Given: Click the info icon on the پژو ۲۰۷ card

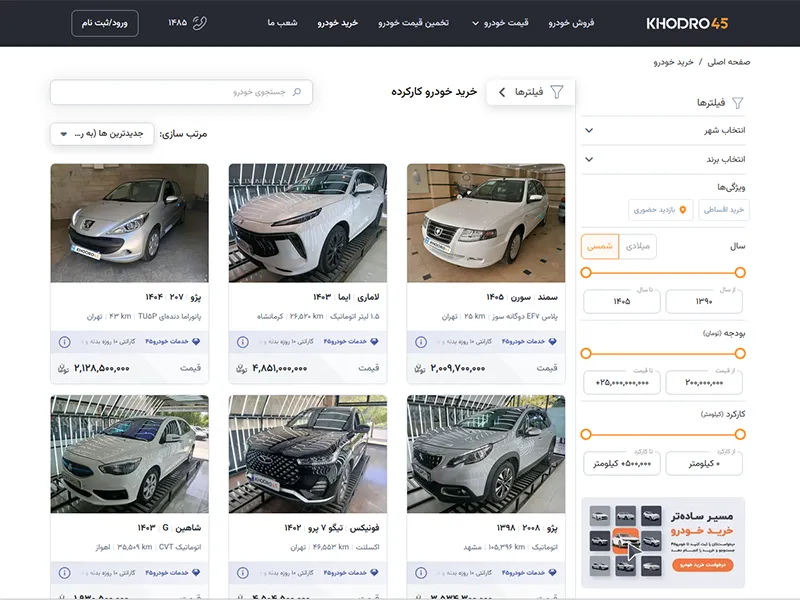Looking at the screenshot, I should [x=64, y=342].
